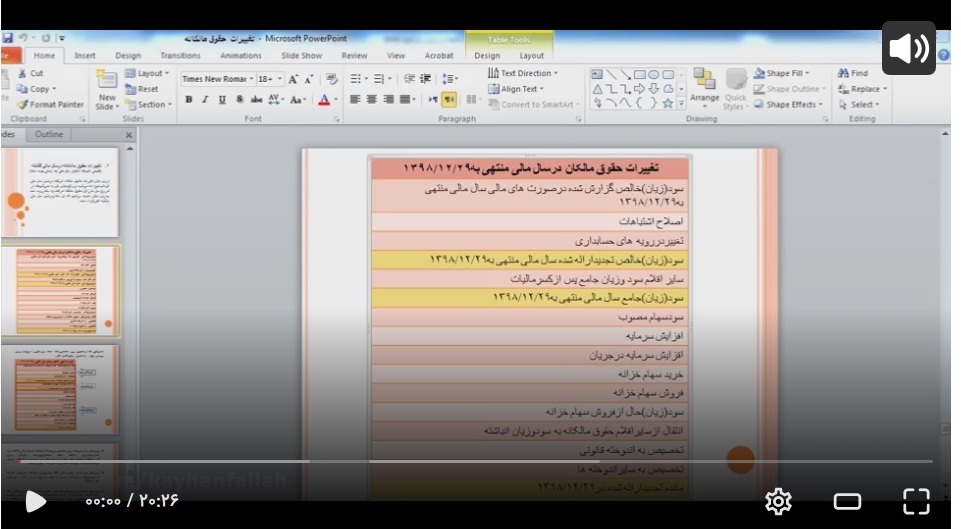Open PowerPoint Help question mark
This screenshot has height=529, width=961.
pos(944,55)
